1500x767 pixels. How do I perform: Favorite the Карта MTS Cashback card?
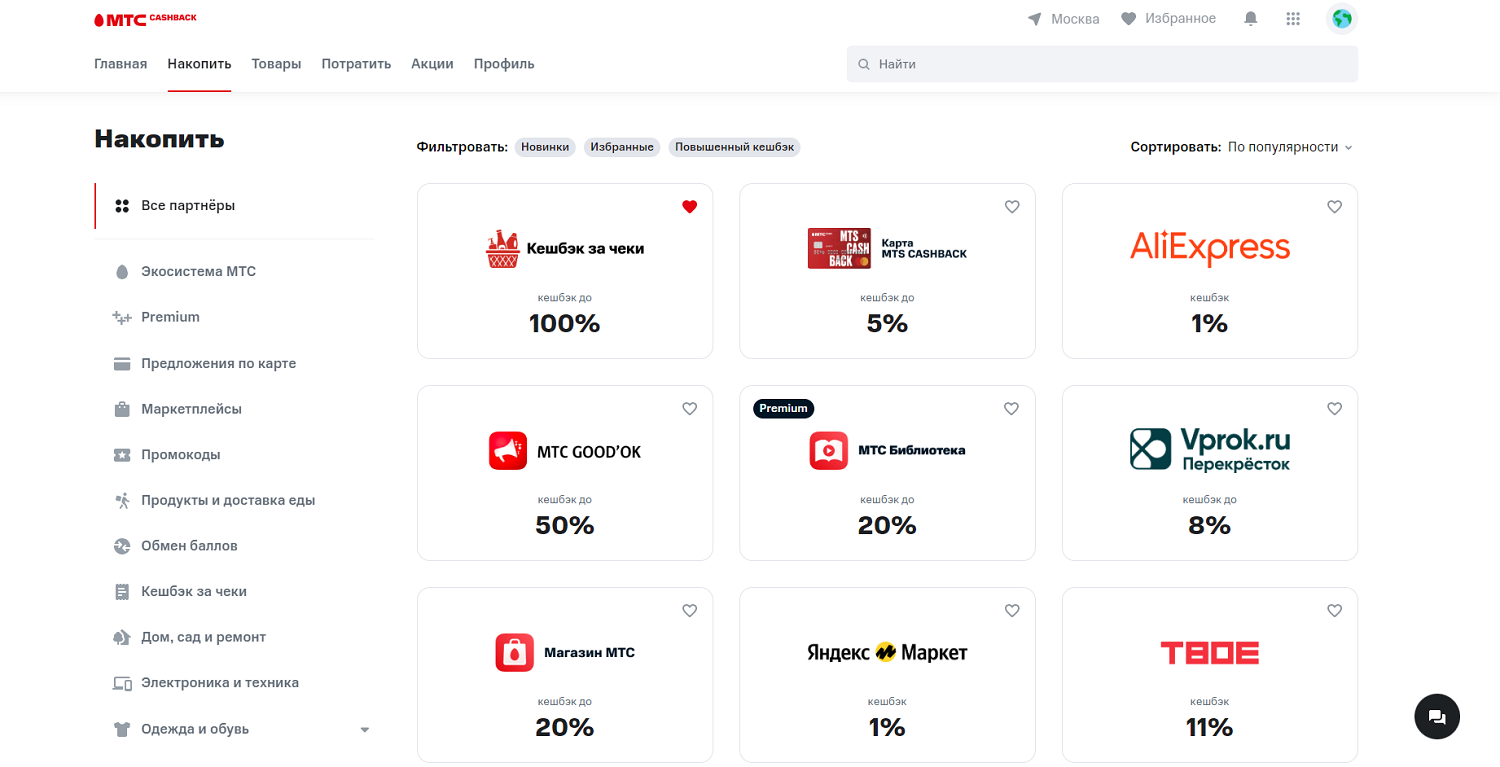(1012, 207)
